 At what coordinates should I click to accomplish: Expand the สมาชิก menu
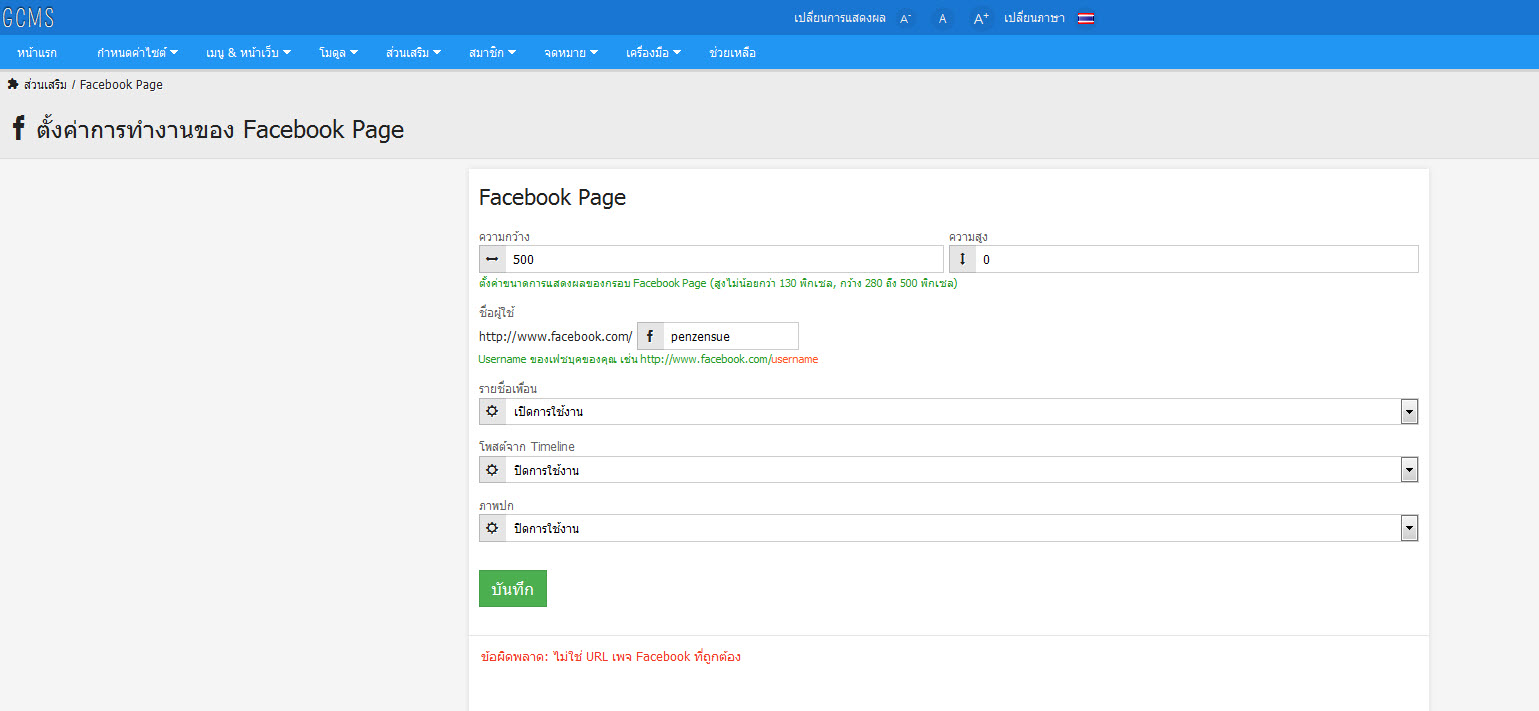(x=492, y=53)
